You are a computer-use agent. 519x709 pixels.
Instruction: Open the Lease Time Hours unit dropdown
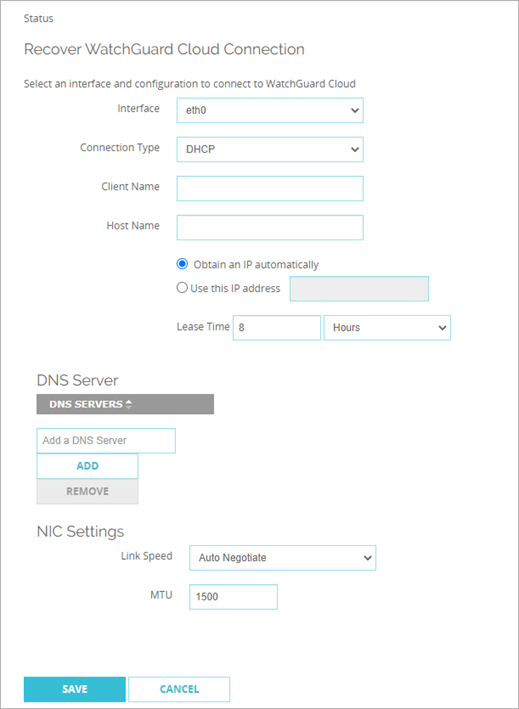click(387, 327)
